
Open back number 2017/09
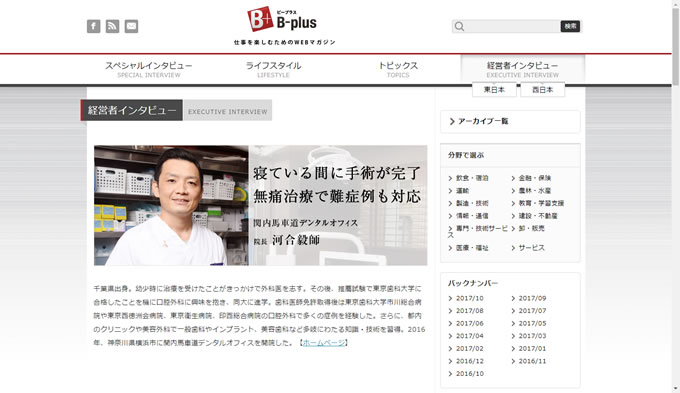pyautogui.click(x=532, y=298)
